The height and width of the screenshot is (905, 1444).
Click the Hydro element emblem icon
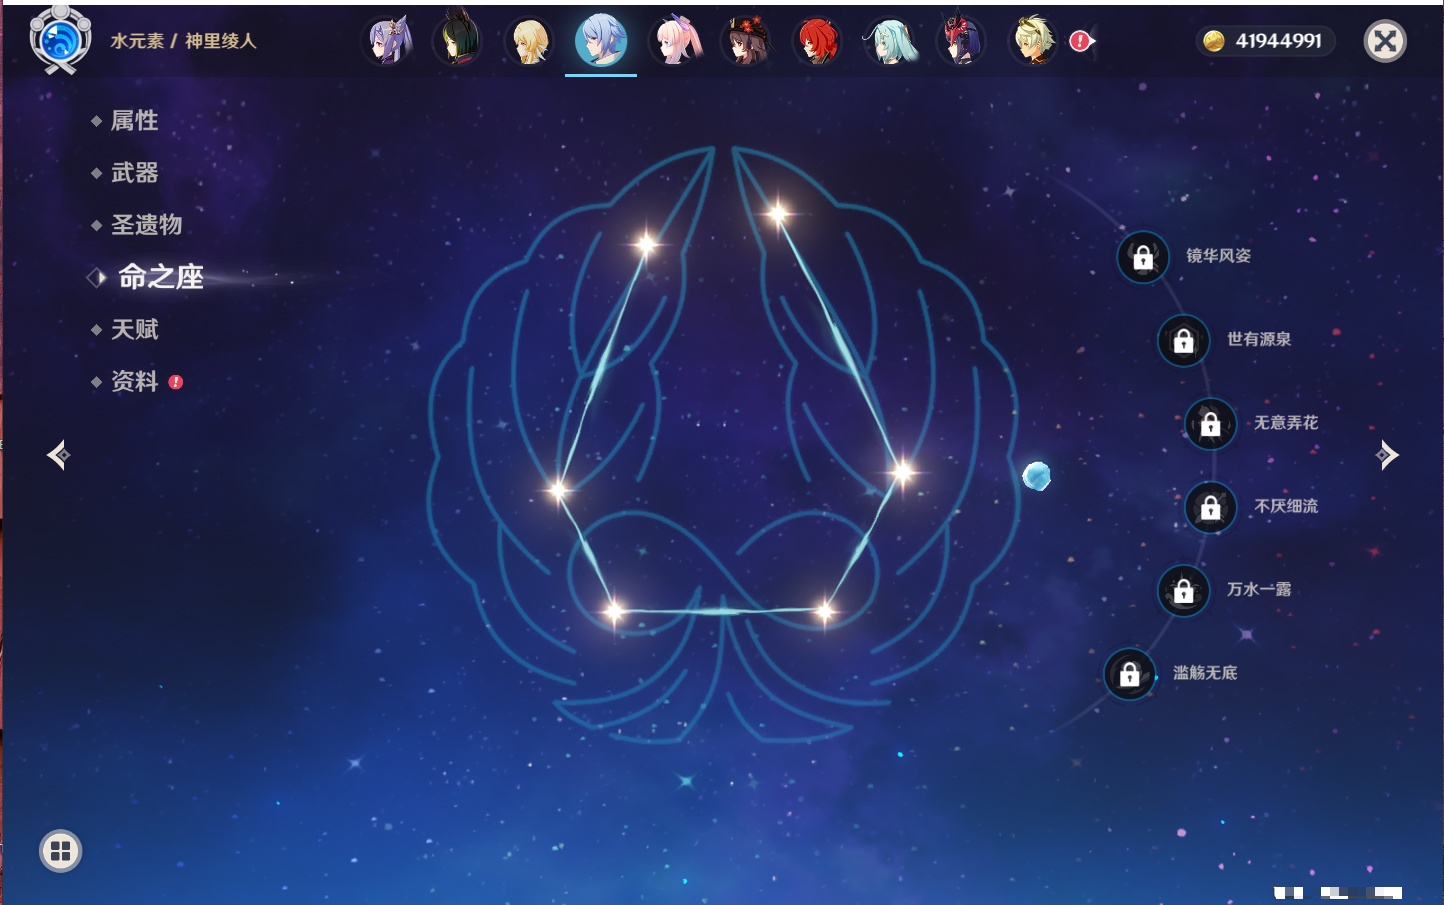[60, 40]
